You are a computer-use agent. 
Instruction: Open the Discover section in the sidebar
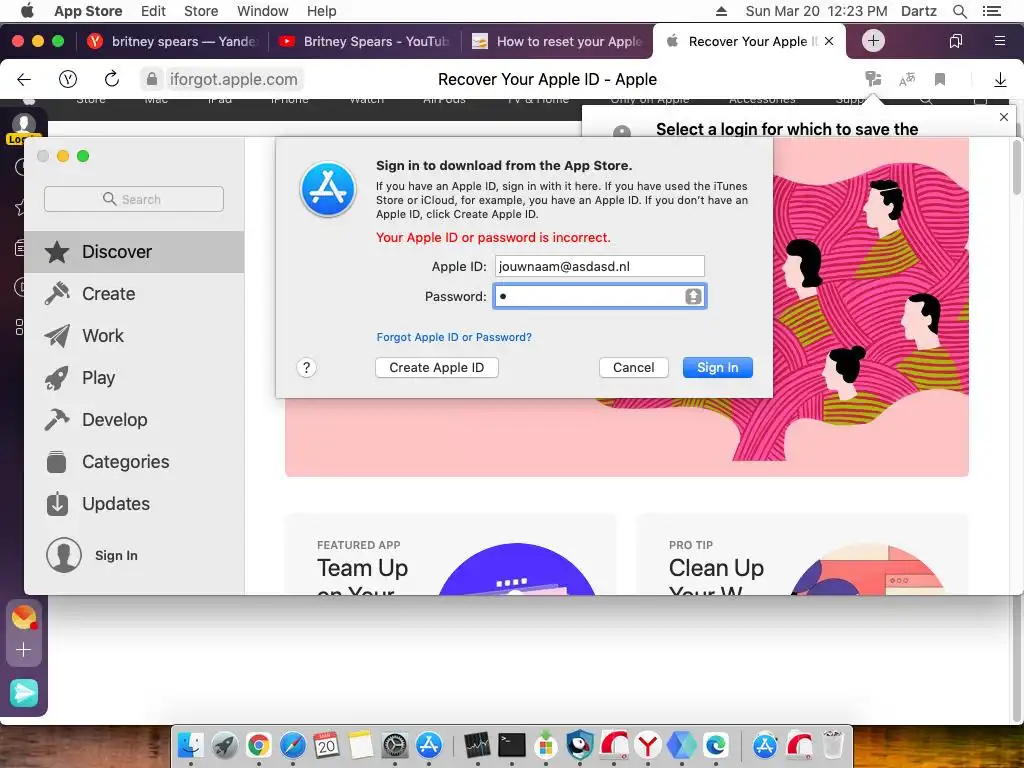point(134,251)
